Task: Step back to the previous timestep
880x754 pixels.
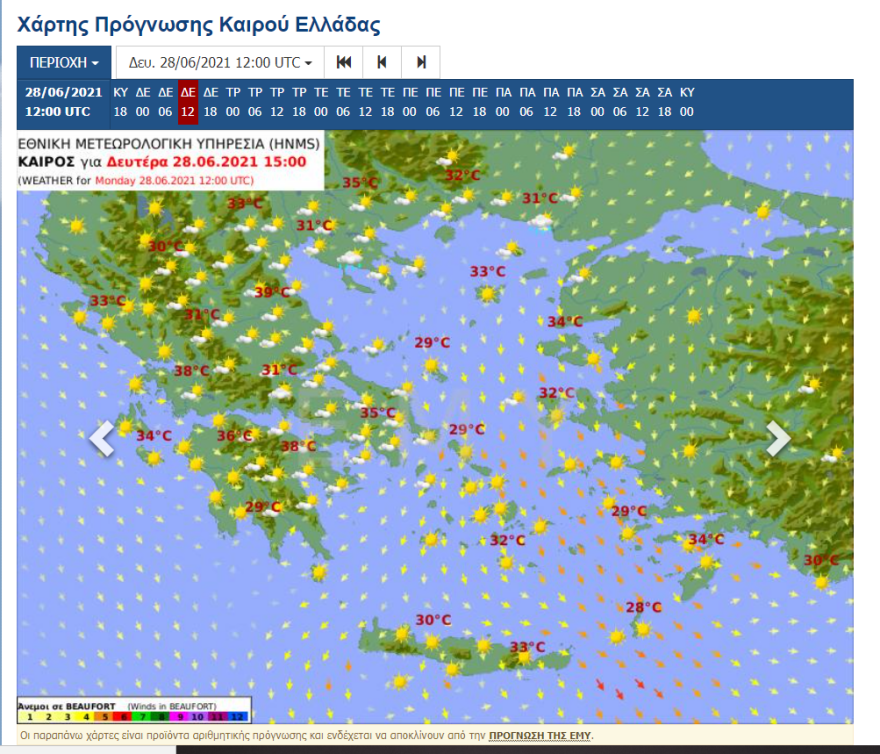Action: [382, 62]
